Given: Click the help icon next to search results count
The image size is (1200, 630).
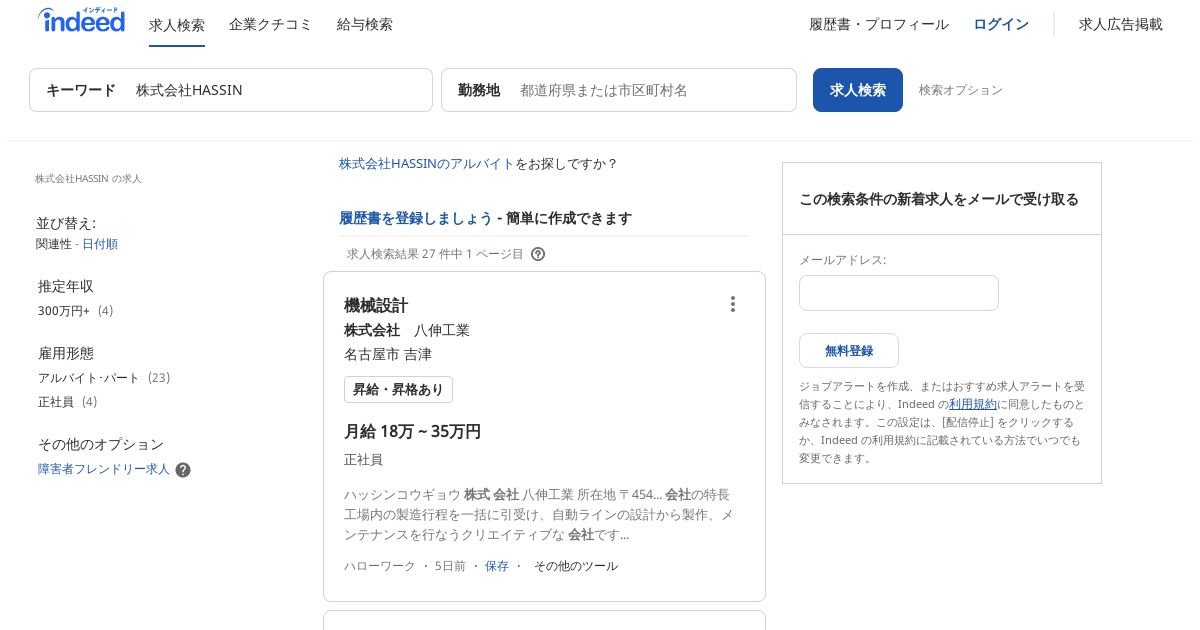Looking at the screenshot, I should [538, 254].
